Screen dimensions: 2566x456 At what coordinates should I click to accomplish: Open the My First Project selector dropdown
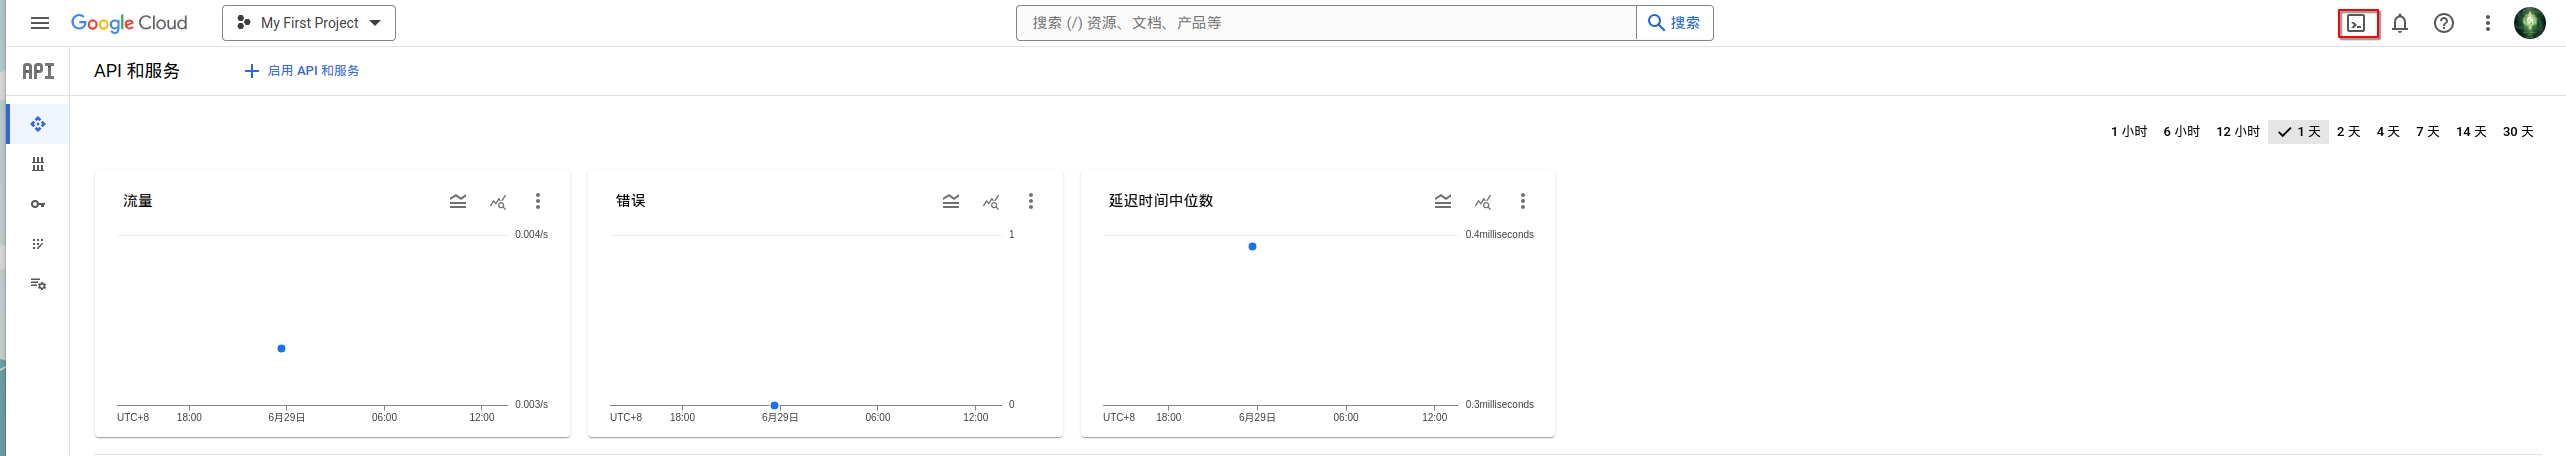(309, 23)
